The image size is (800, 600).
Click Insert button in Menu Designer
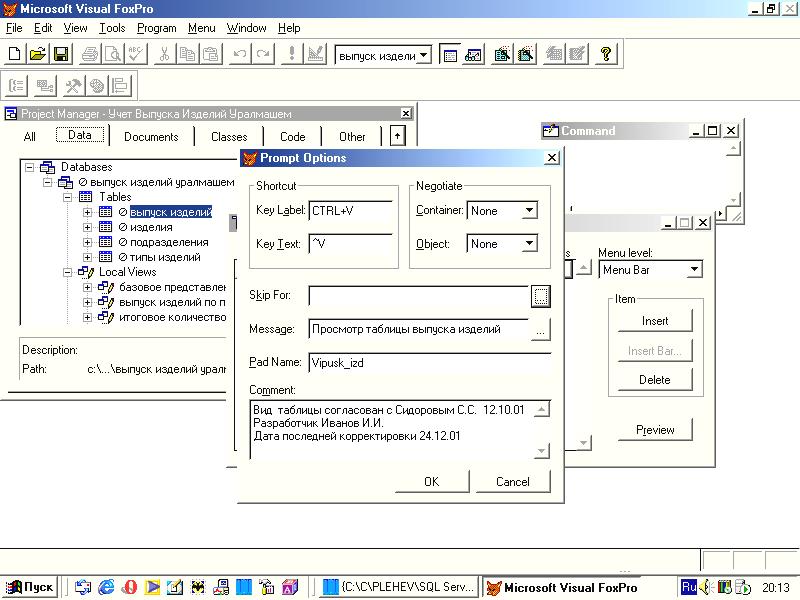pos(655,321)
